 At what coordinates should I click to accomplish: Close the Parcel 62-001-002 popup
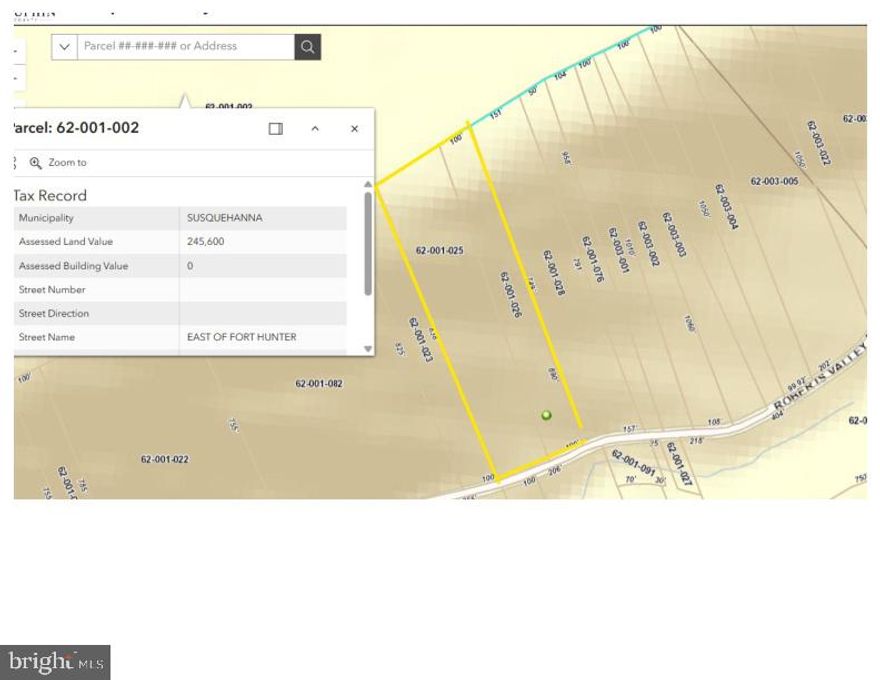(354, 128)
